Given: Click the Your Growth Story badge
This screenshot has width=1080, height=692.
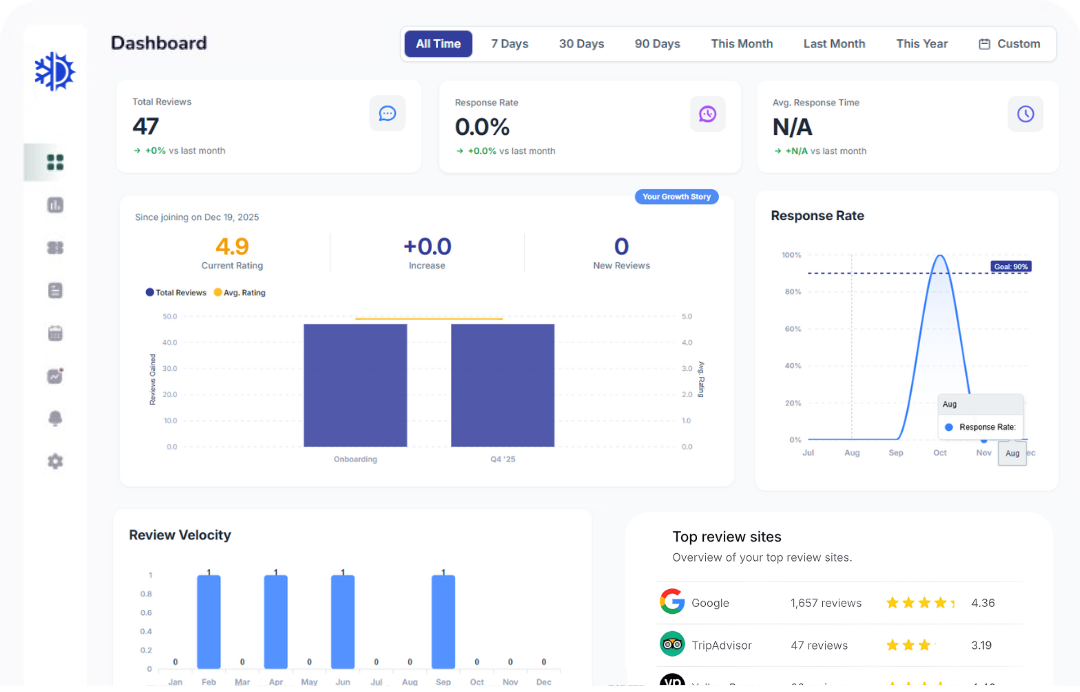Looking at the screenshot, I should pyautogui.click(x=676, y=197).
